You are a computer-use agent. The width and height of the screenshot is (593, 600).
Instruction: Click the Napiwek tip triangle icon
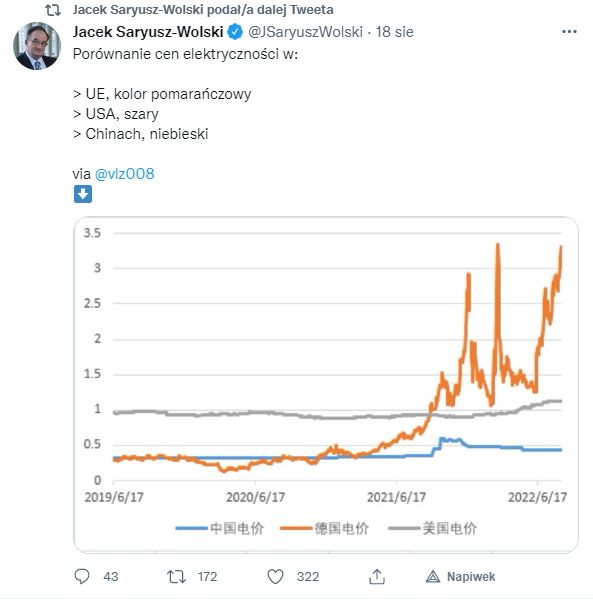[x=433, y=576]
